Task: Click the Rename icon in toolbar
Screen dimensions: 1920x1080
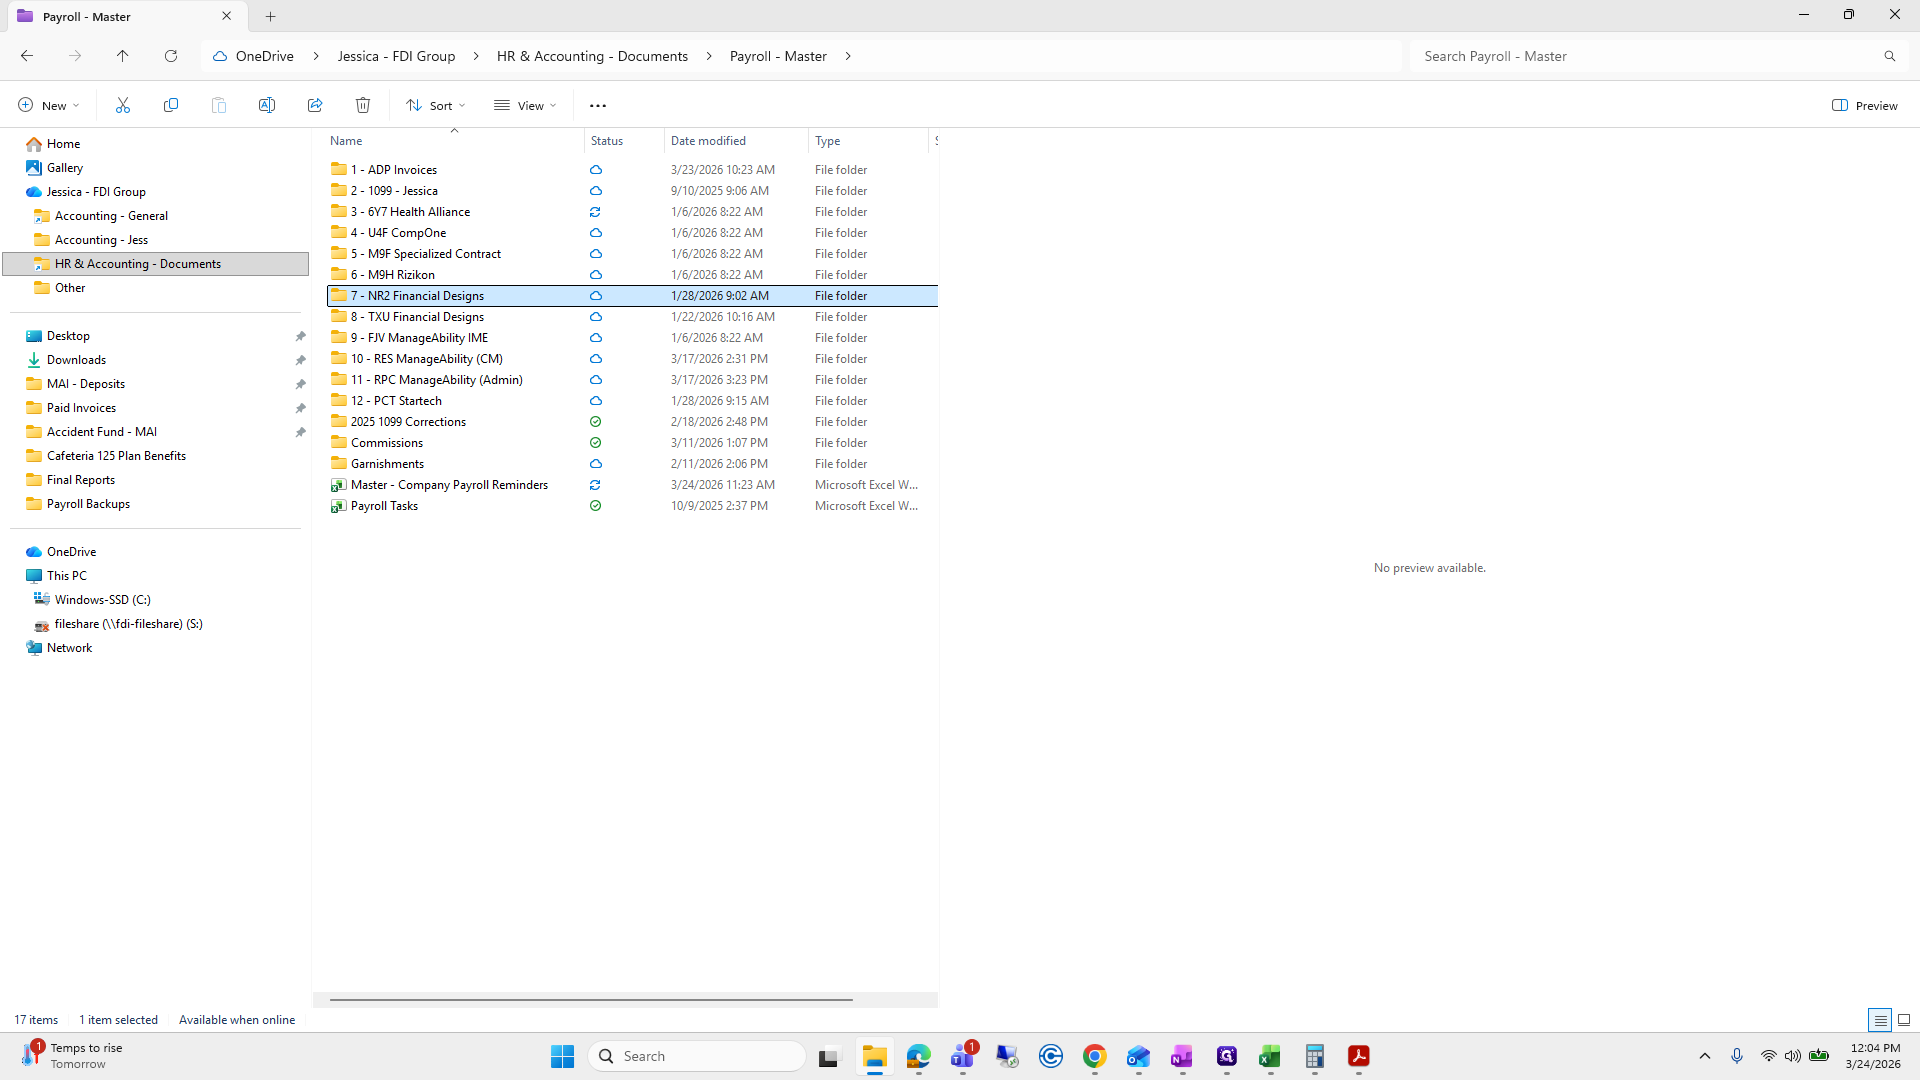Action: point(267,105)
